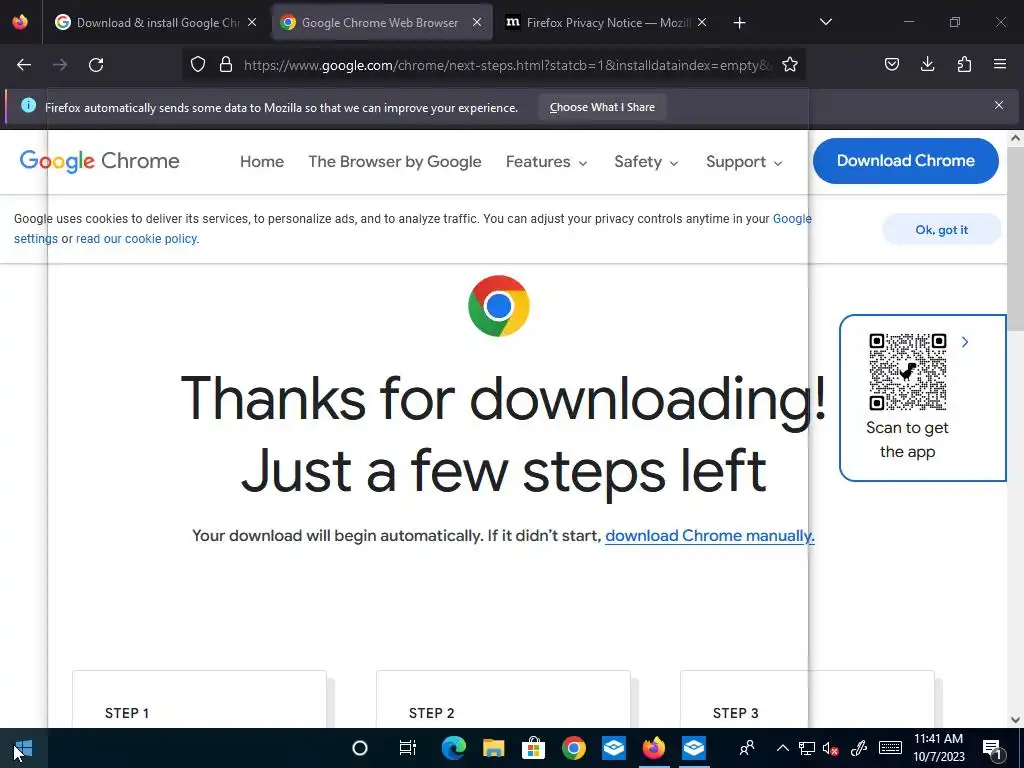The width and height of the screenshot is (1024, 768).
Task: Open read our cookie policy link
Action: pos(136,238)
